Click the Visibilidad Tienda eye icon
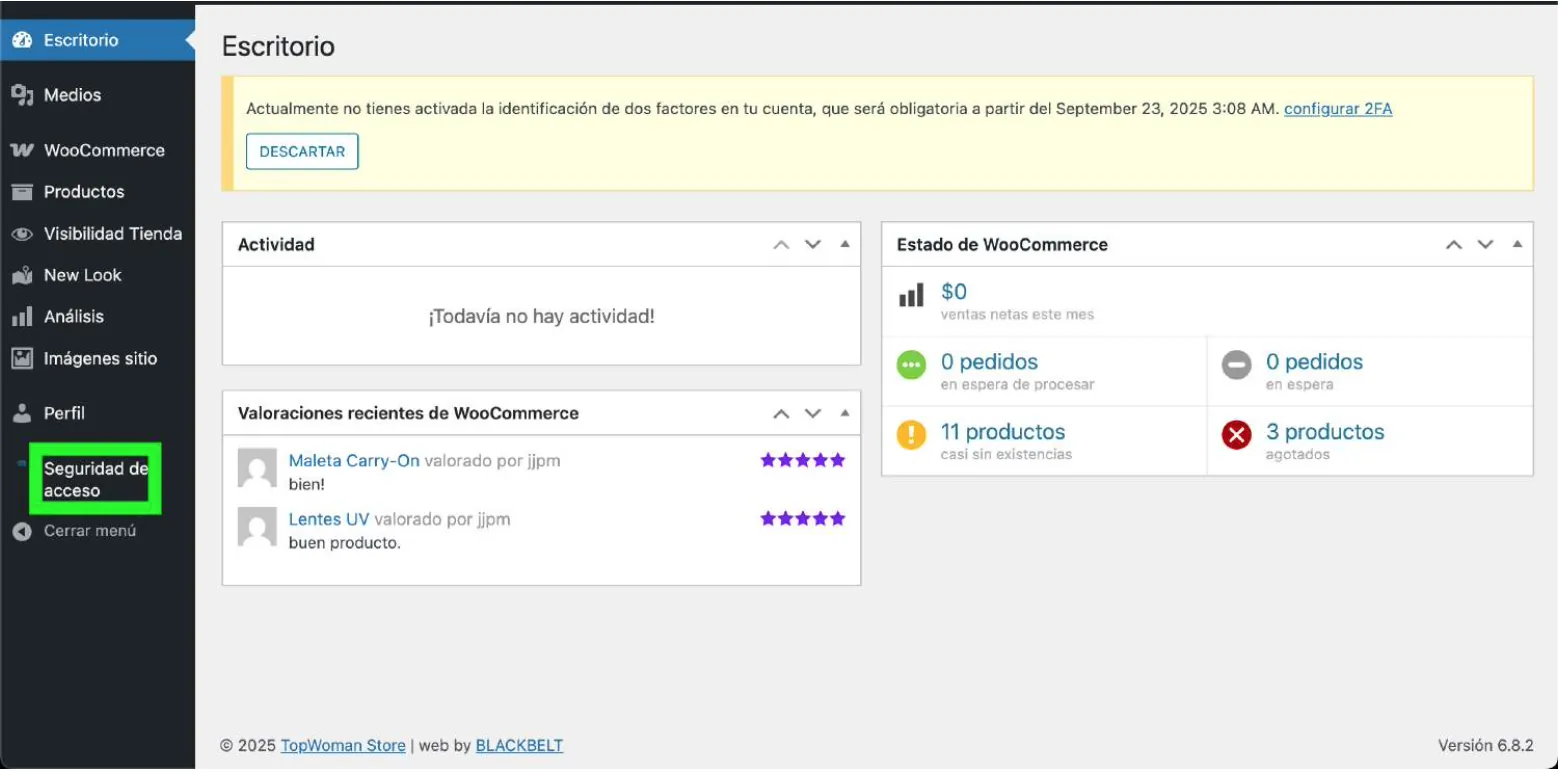This screenshot has height=772, width=1562. click(x=22, y=234)
